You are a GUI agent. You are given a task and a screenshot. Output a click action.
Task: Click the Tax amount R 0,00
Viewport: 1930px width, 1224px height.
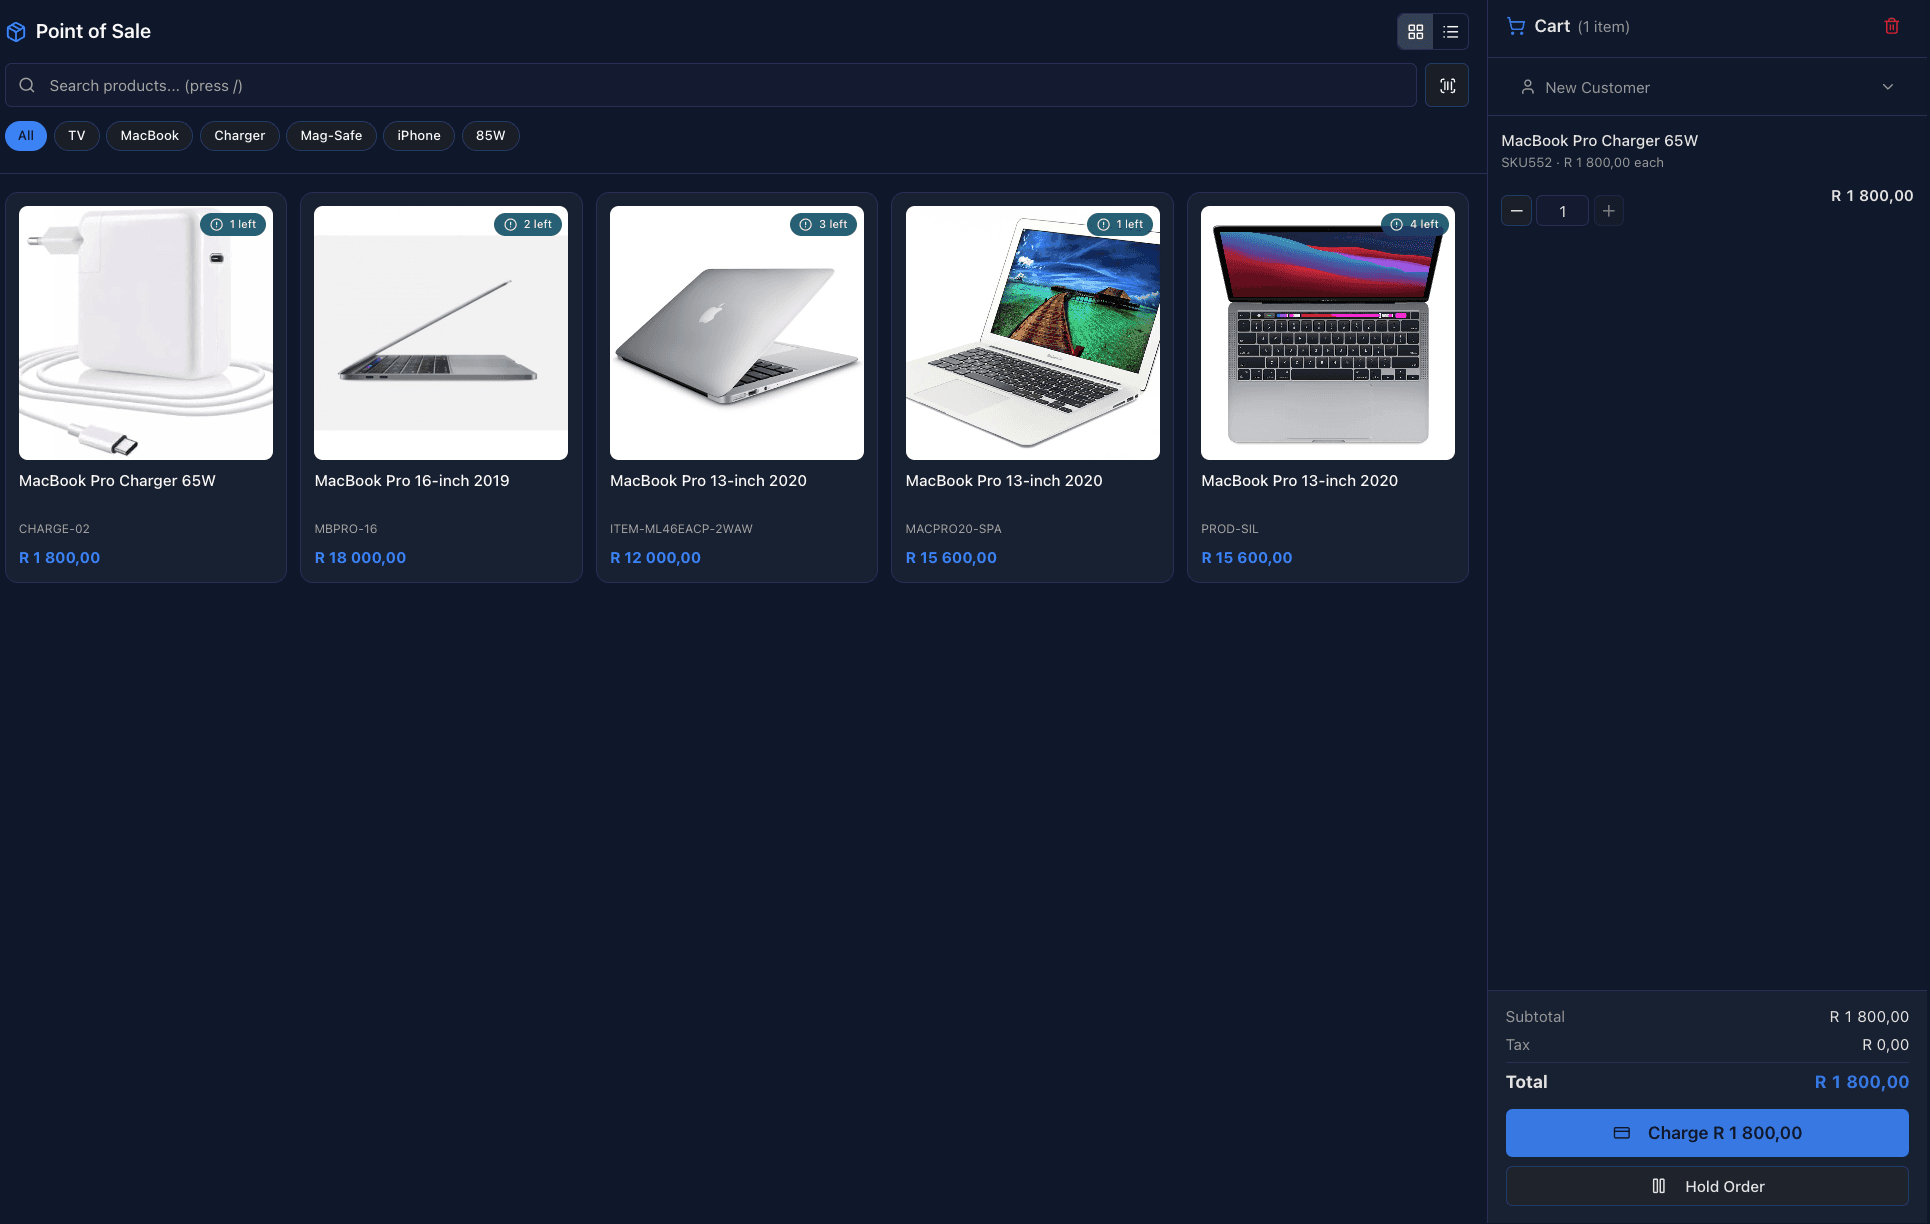pyautogui.click(x=1885, y=1045)
